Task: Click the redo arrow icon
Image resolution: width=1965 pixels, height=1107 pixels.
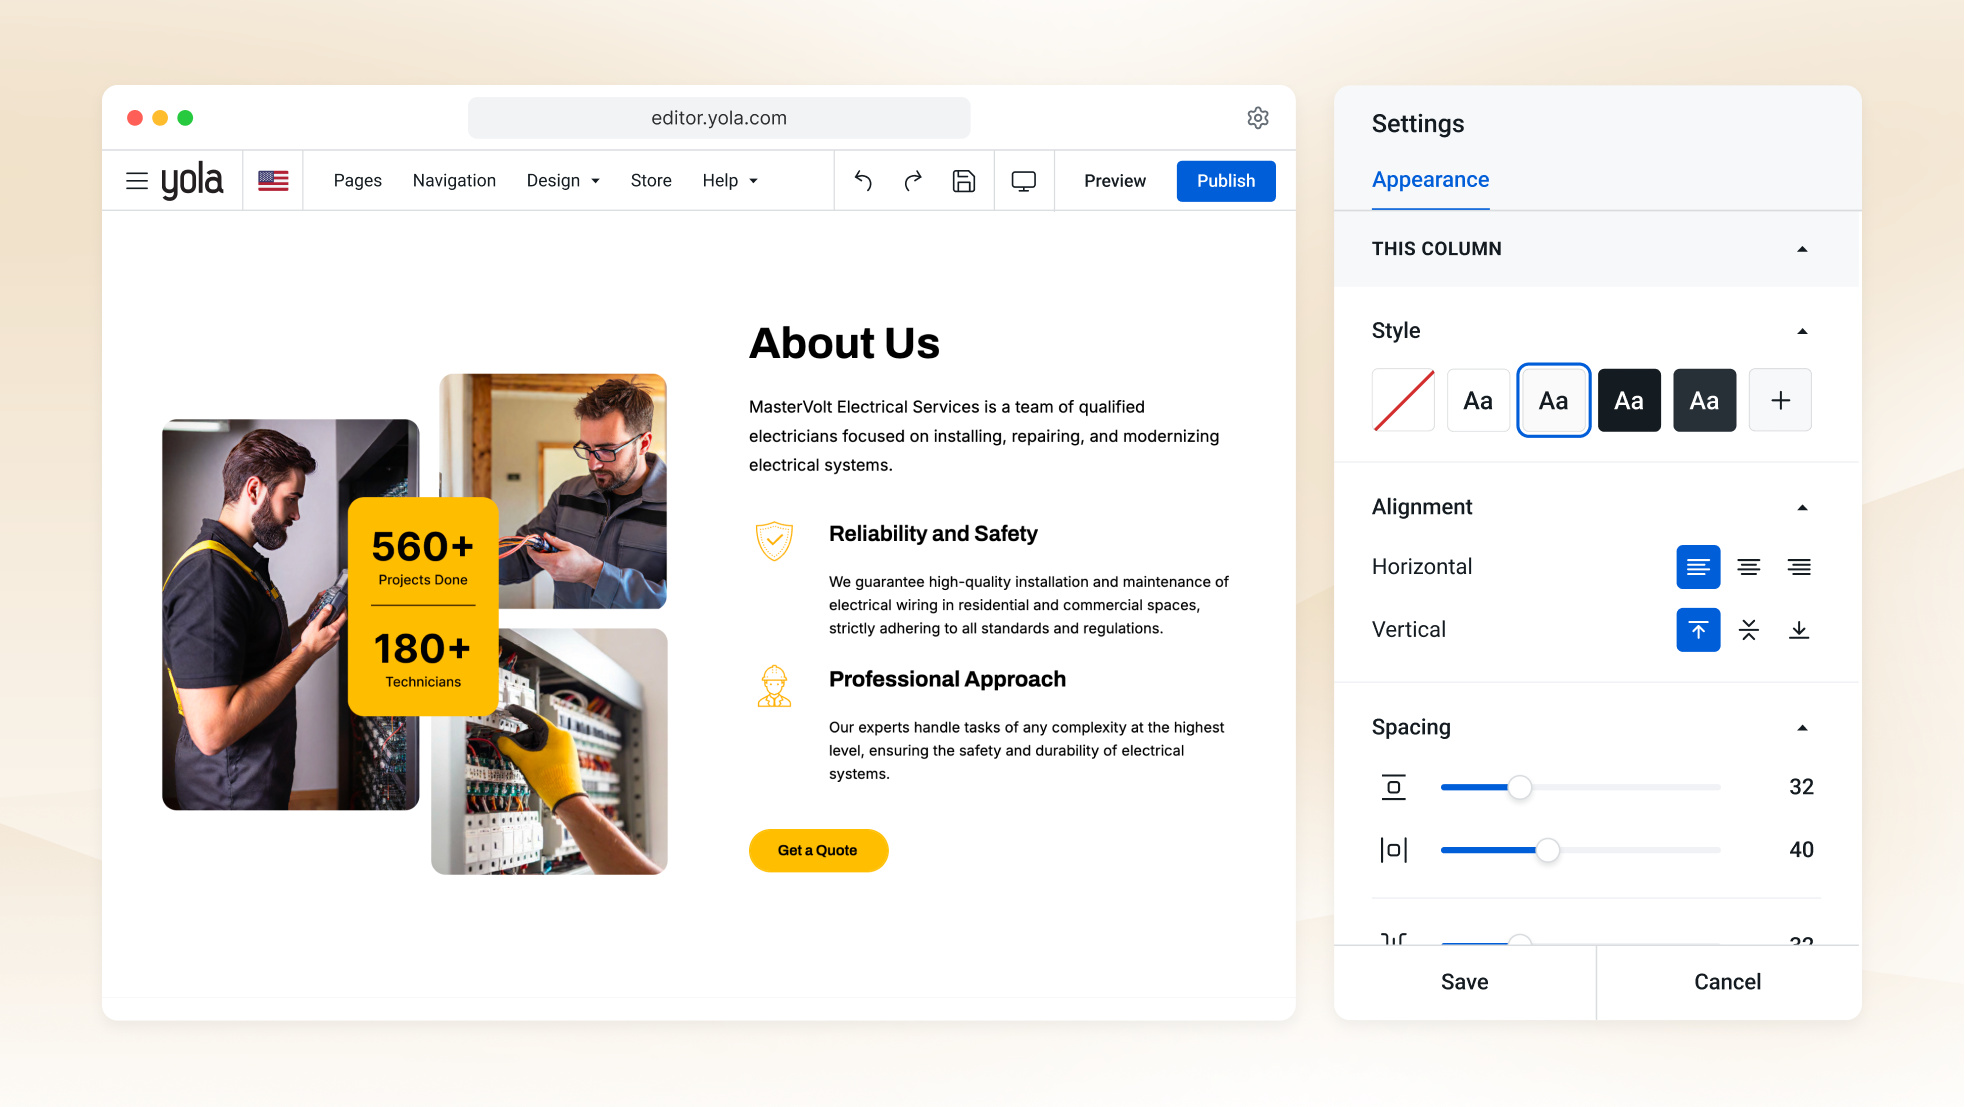Action: 913,181
